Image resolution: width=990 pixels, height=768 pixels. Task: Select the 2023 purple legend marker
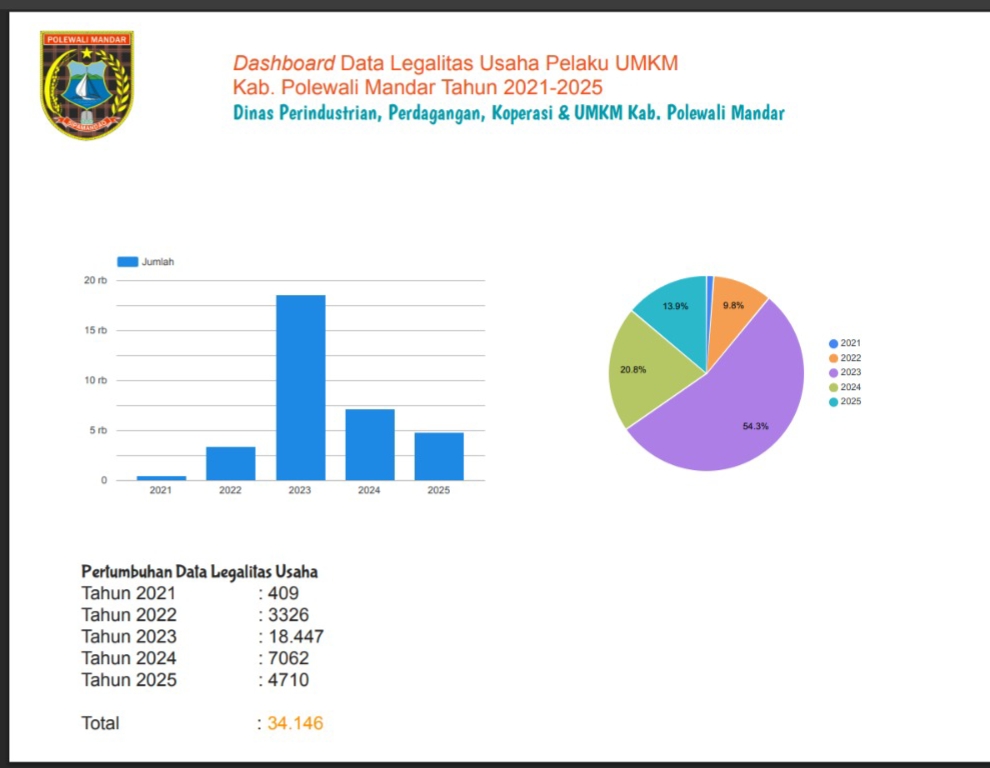click(833, 372)
